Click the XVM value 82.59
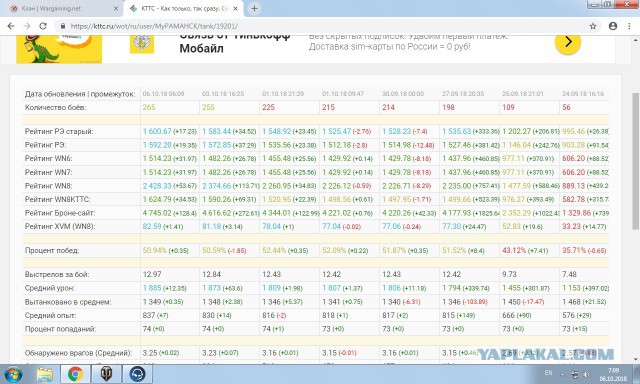This screenshot has height=384, width=640. 152,226
